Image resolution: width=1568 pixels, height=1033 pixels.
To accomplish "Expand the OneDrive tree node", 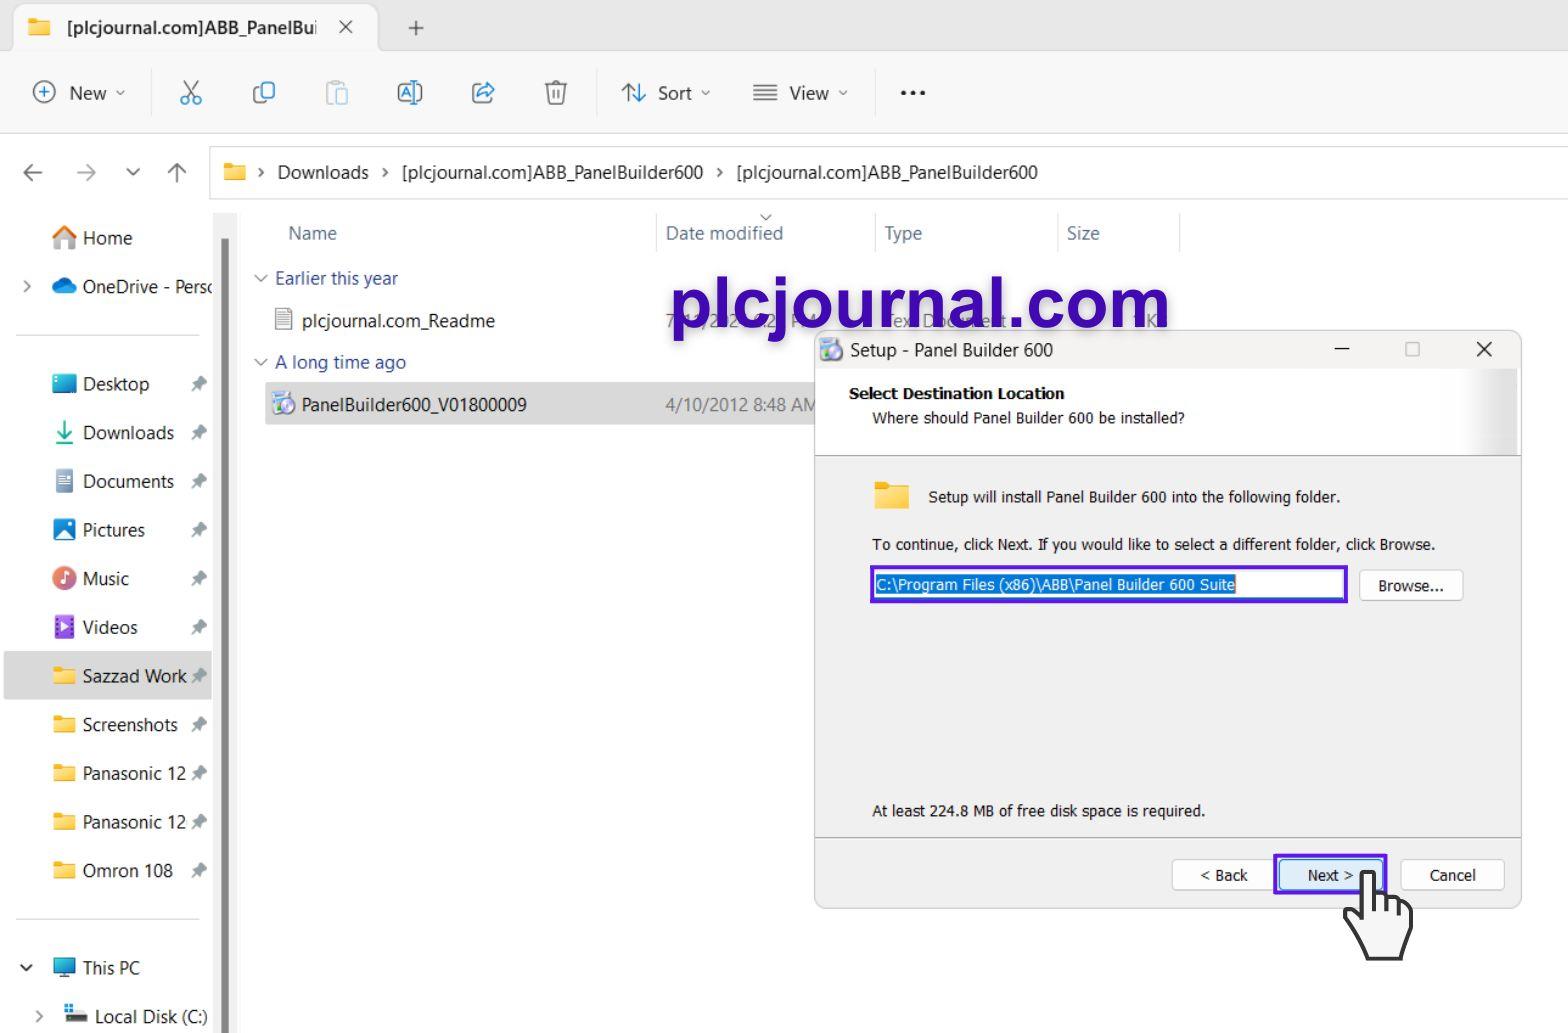I will click(x=27, y=287).
